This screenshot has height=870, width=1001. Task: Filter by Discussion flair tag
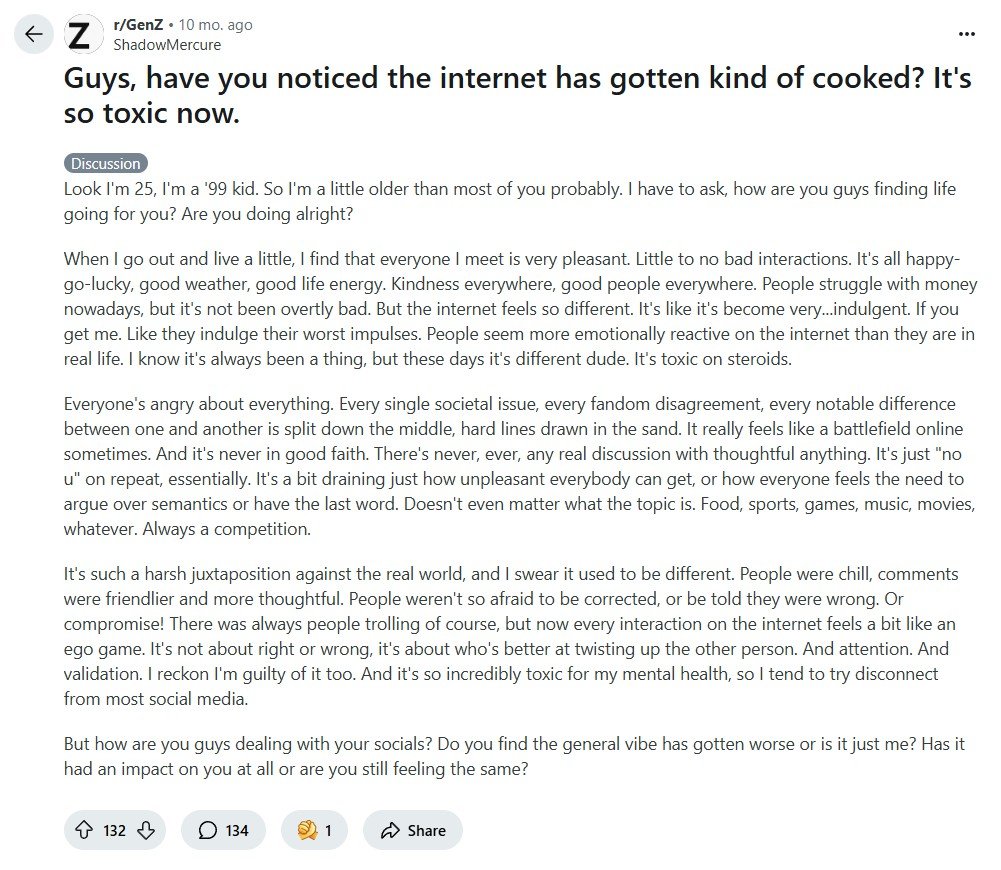point(106,163)
